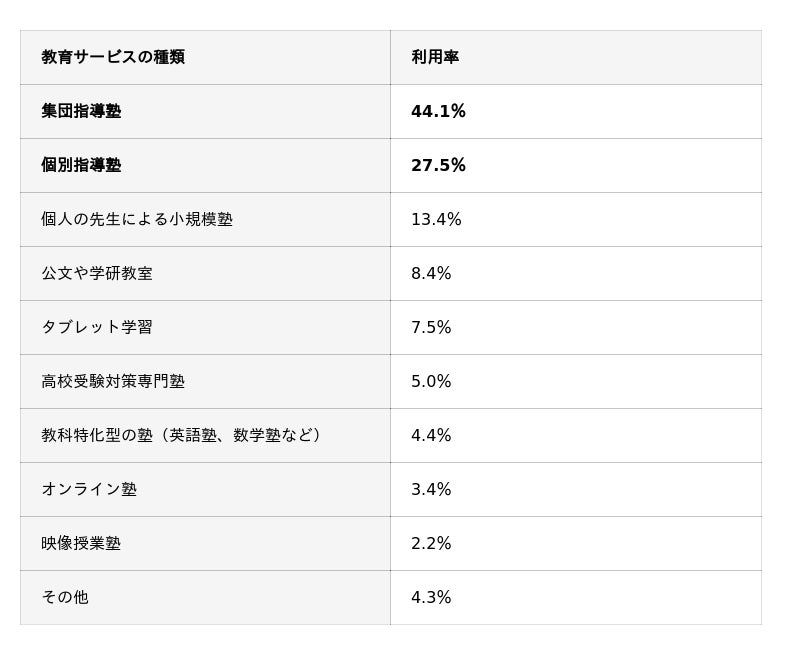Viewport: 800px width, 655px height.
Task: Click the 5.0% value cell
Action: coord(431,381)
